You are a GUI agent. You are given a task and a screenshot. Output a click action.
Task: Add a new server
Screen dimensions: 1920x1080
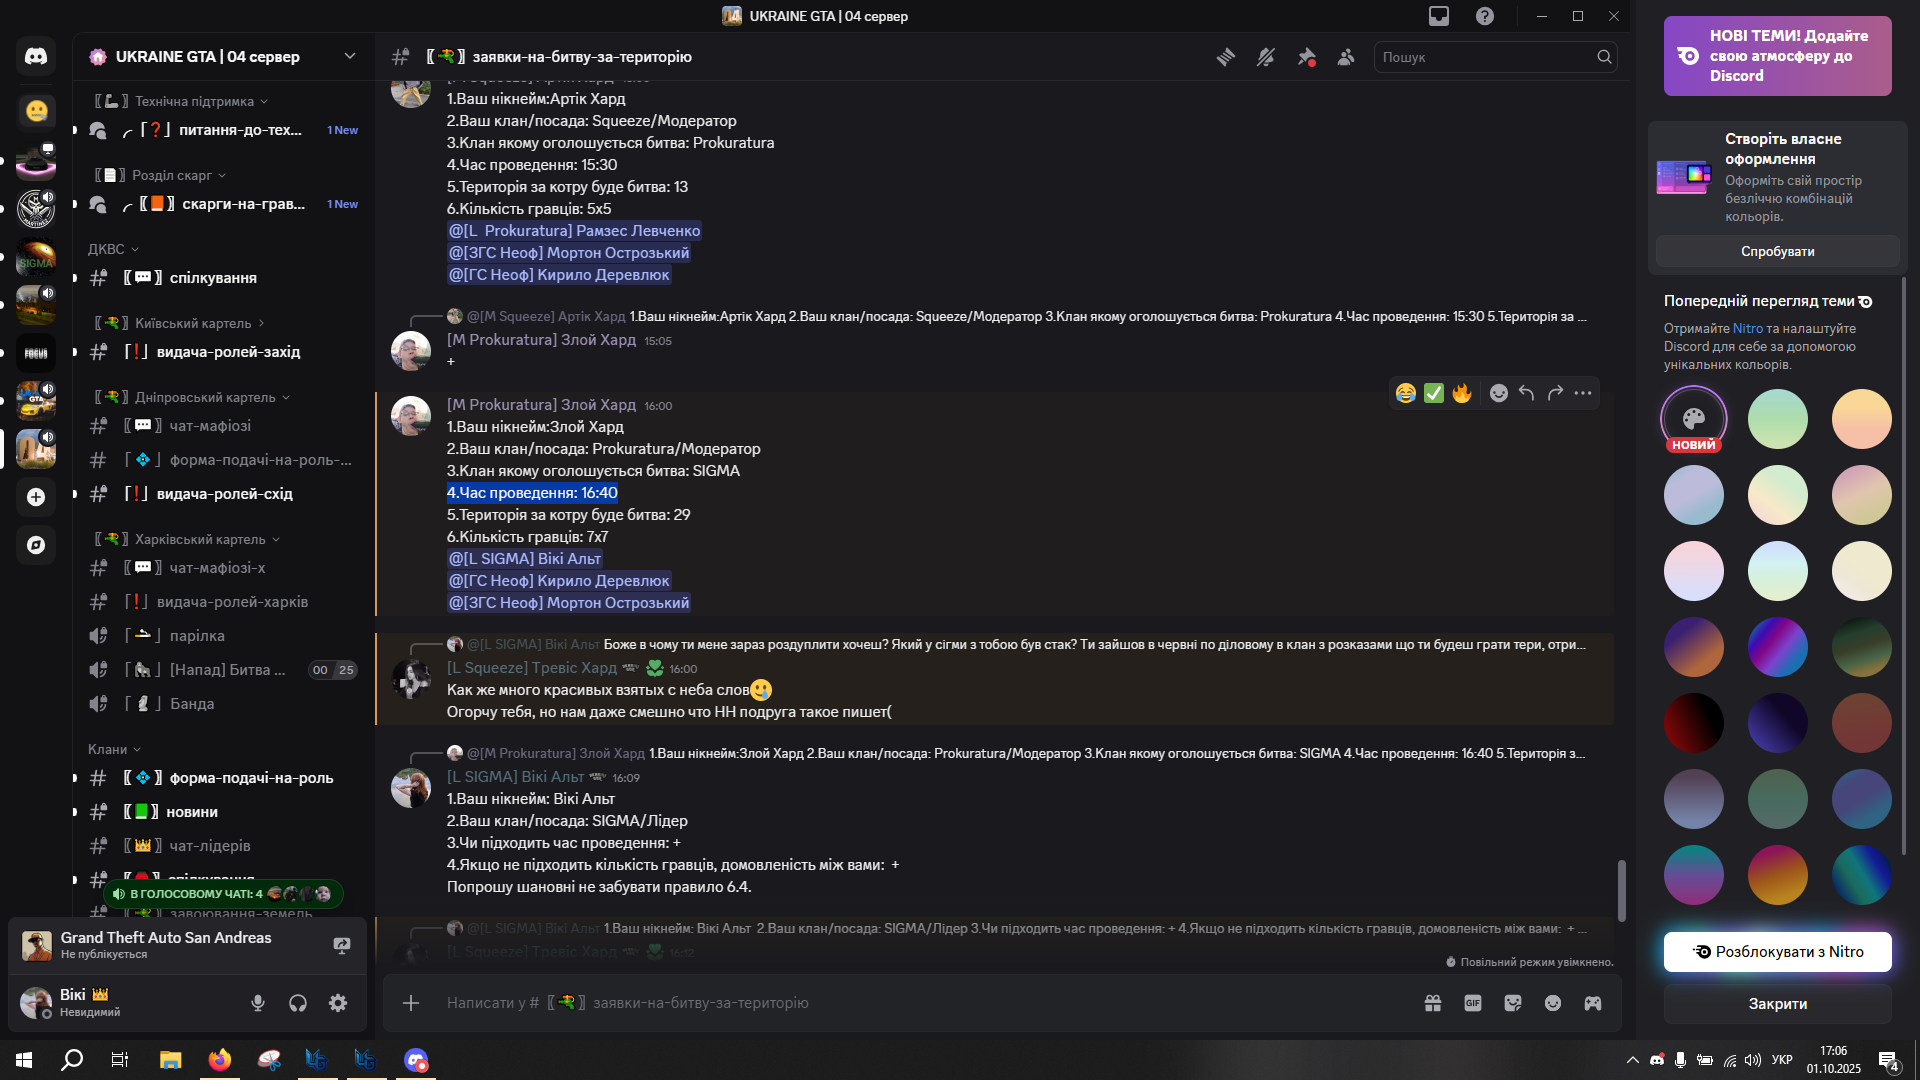coord(36,497)
